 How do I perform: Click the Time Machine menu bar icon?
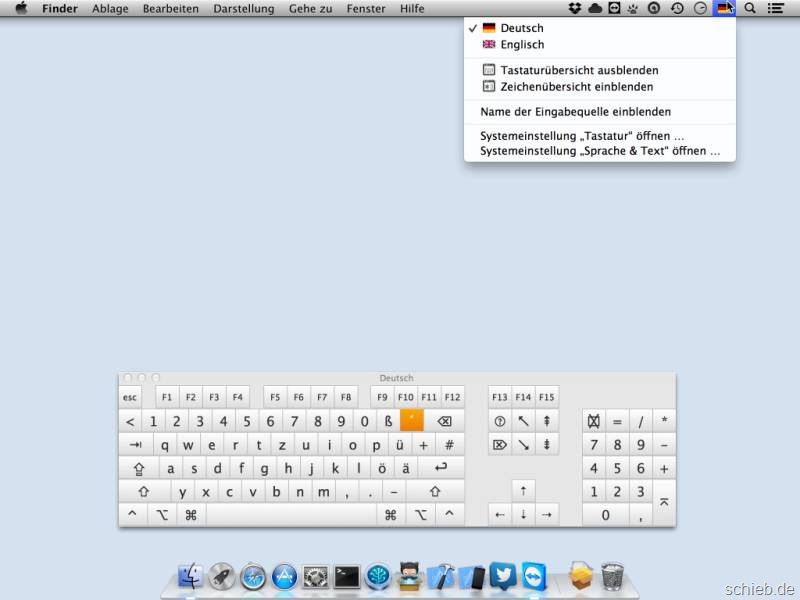[677, 8]
